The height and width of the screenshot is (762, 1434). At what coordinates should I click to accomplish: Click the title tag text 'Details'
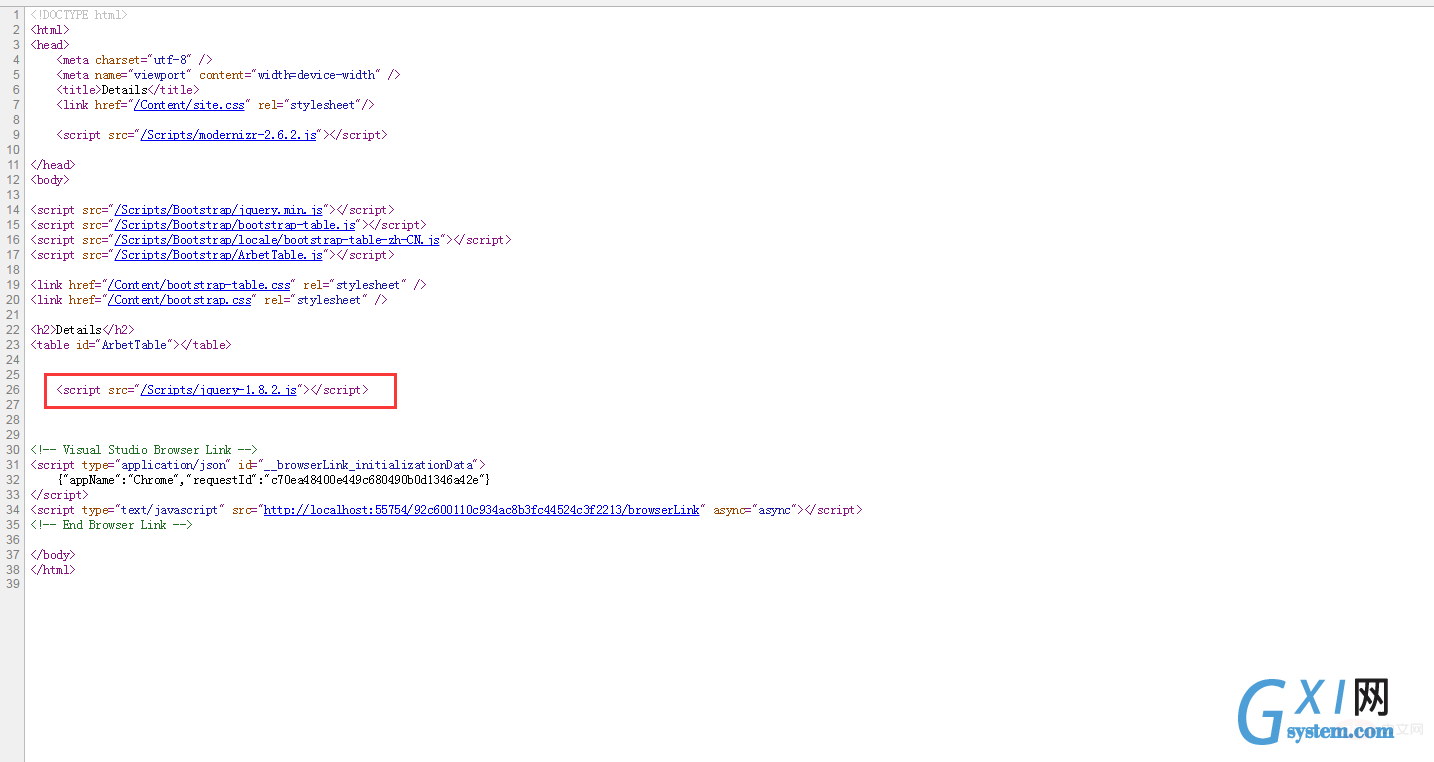[x=125, y=90]
